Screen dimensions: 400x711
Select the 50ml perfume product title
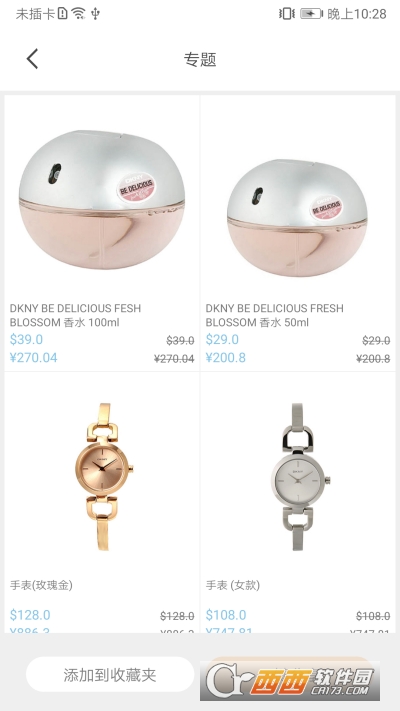[274, 315]
